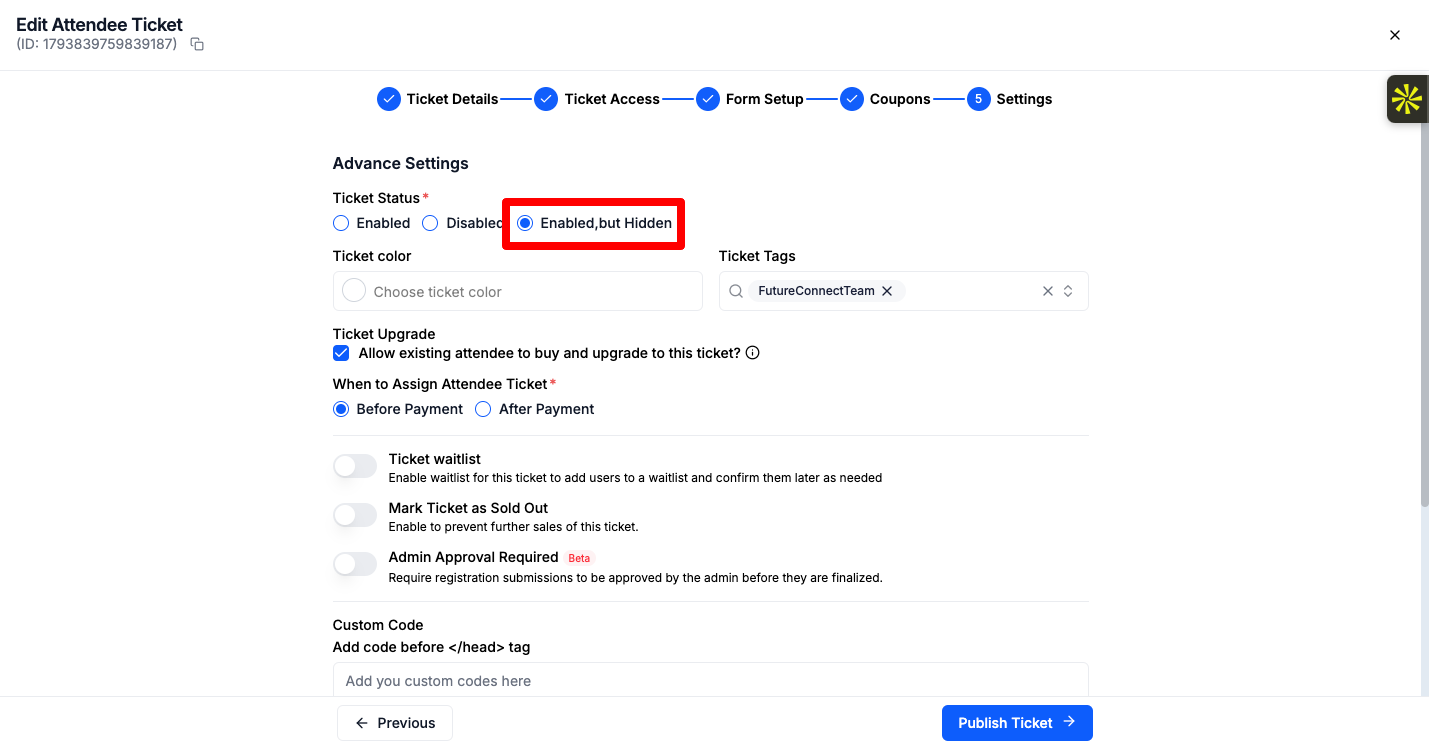Go to the Ticket Access step
Screen dimensions: 1429x749
click(597, 99)
